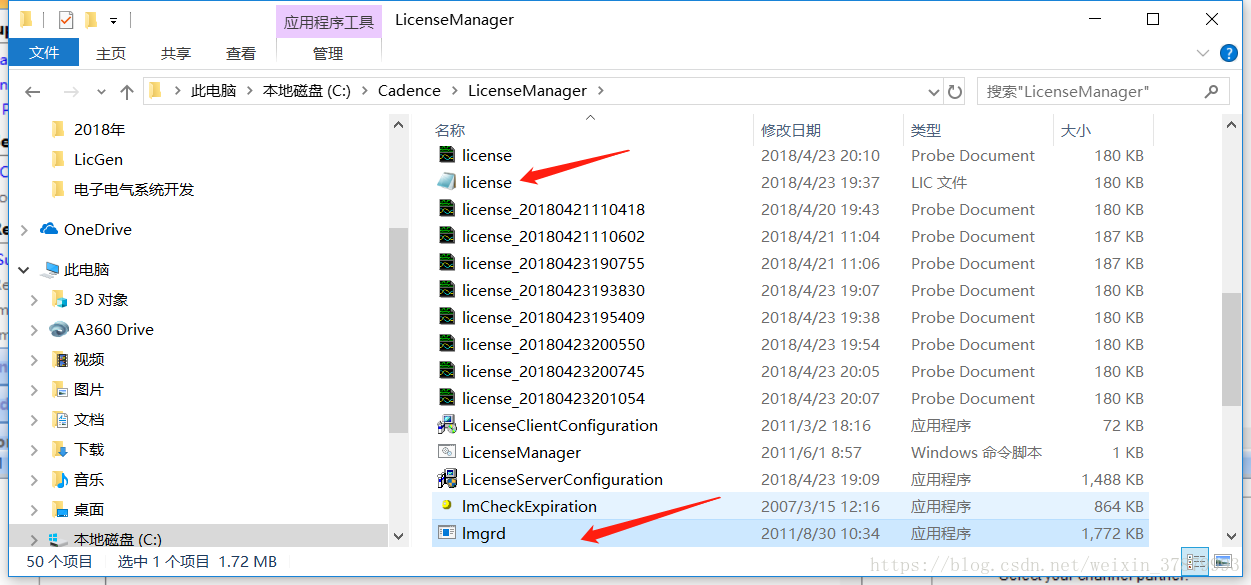Select the 应用程序工具 contextual tab header
Screen dimensions: 1251x585
pos(328,22)
